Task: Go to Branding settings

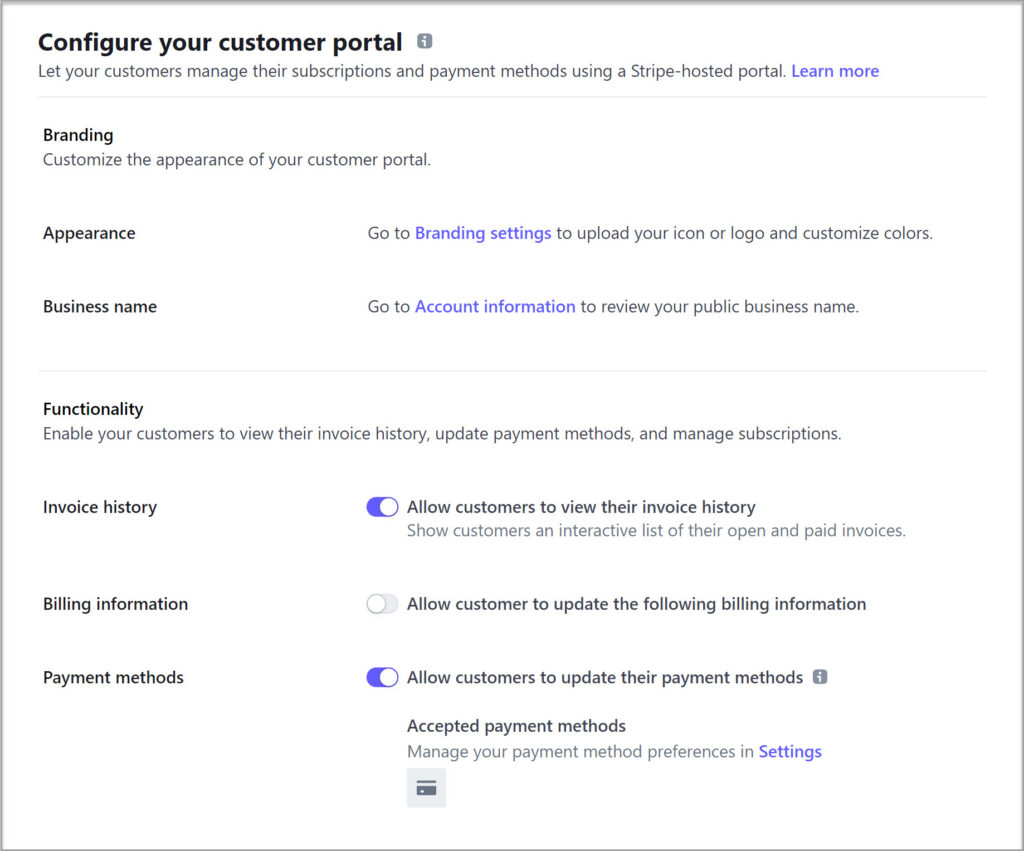Action: click(x=483, y=233)
